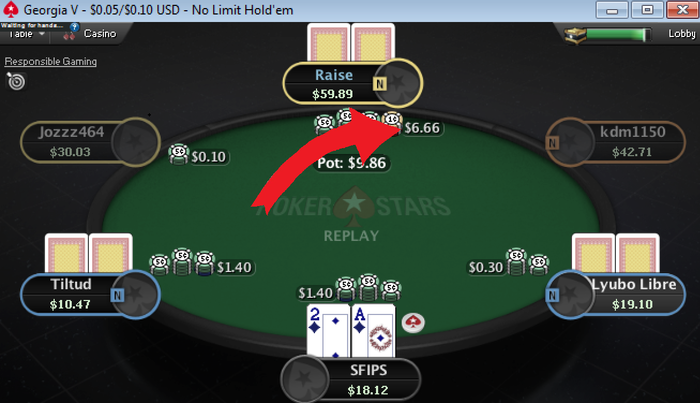700x403 pixels.
Task: Go to the Lobby
Action: [x=681, y=33]
